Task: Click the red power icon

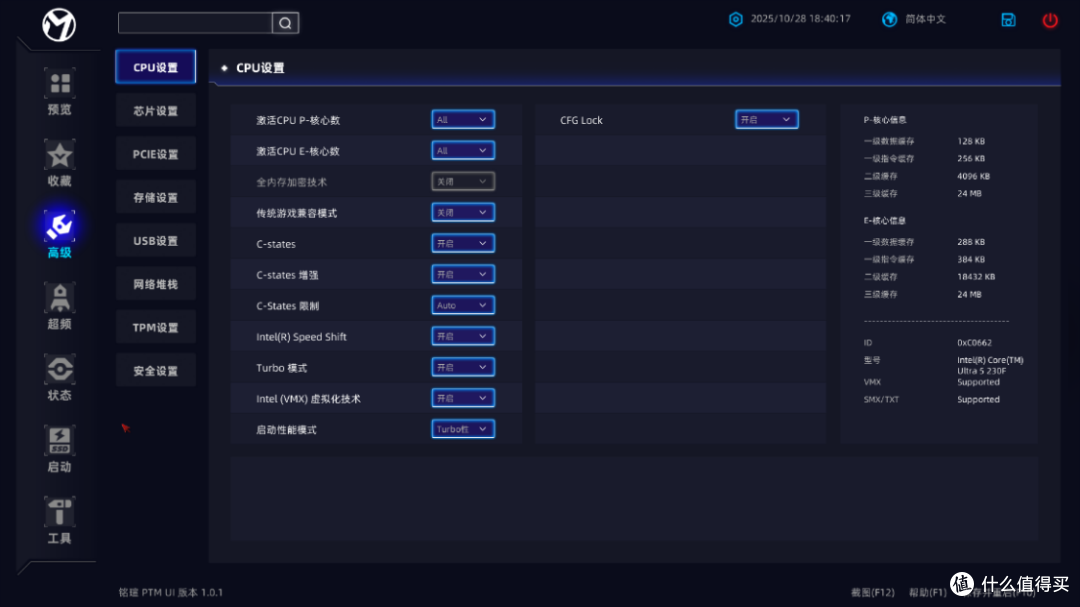Action: [1050, 20]
